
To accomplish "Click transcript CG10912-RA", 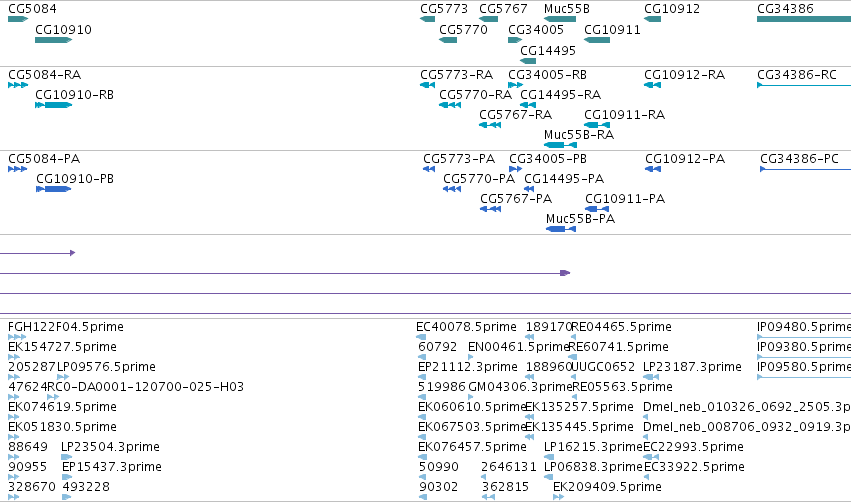I will click(685, 75).
